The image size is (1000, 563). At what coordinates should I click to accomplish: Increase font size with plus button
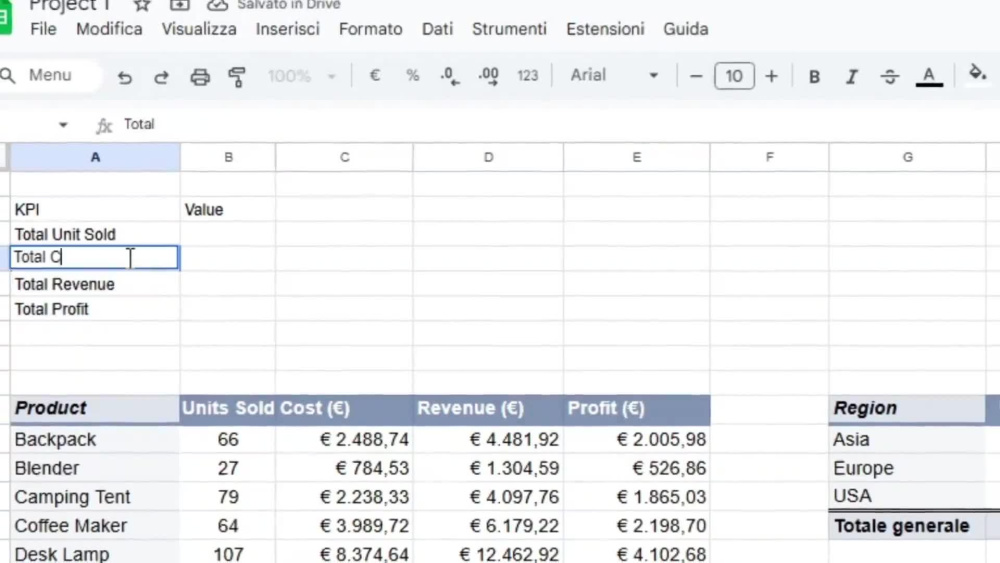pyautogui.click(x=772, y=77)
